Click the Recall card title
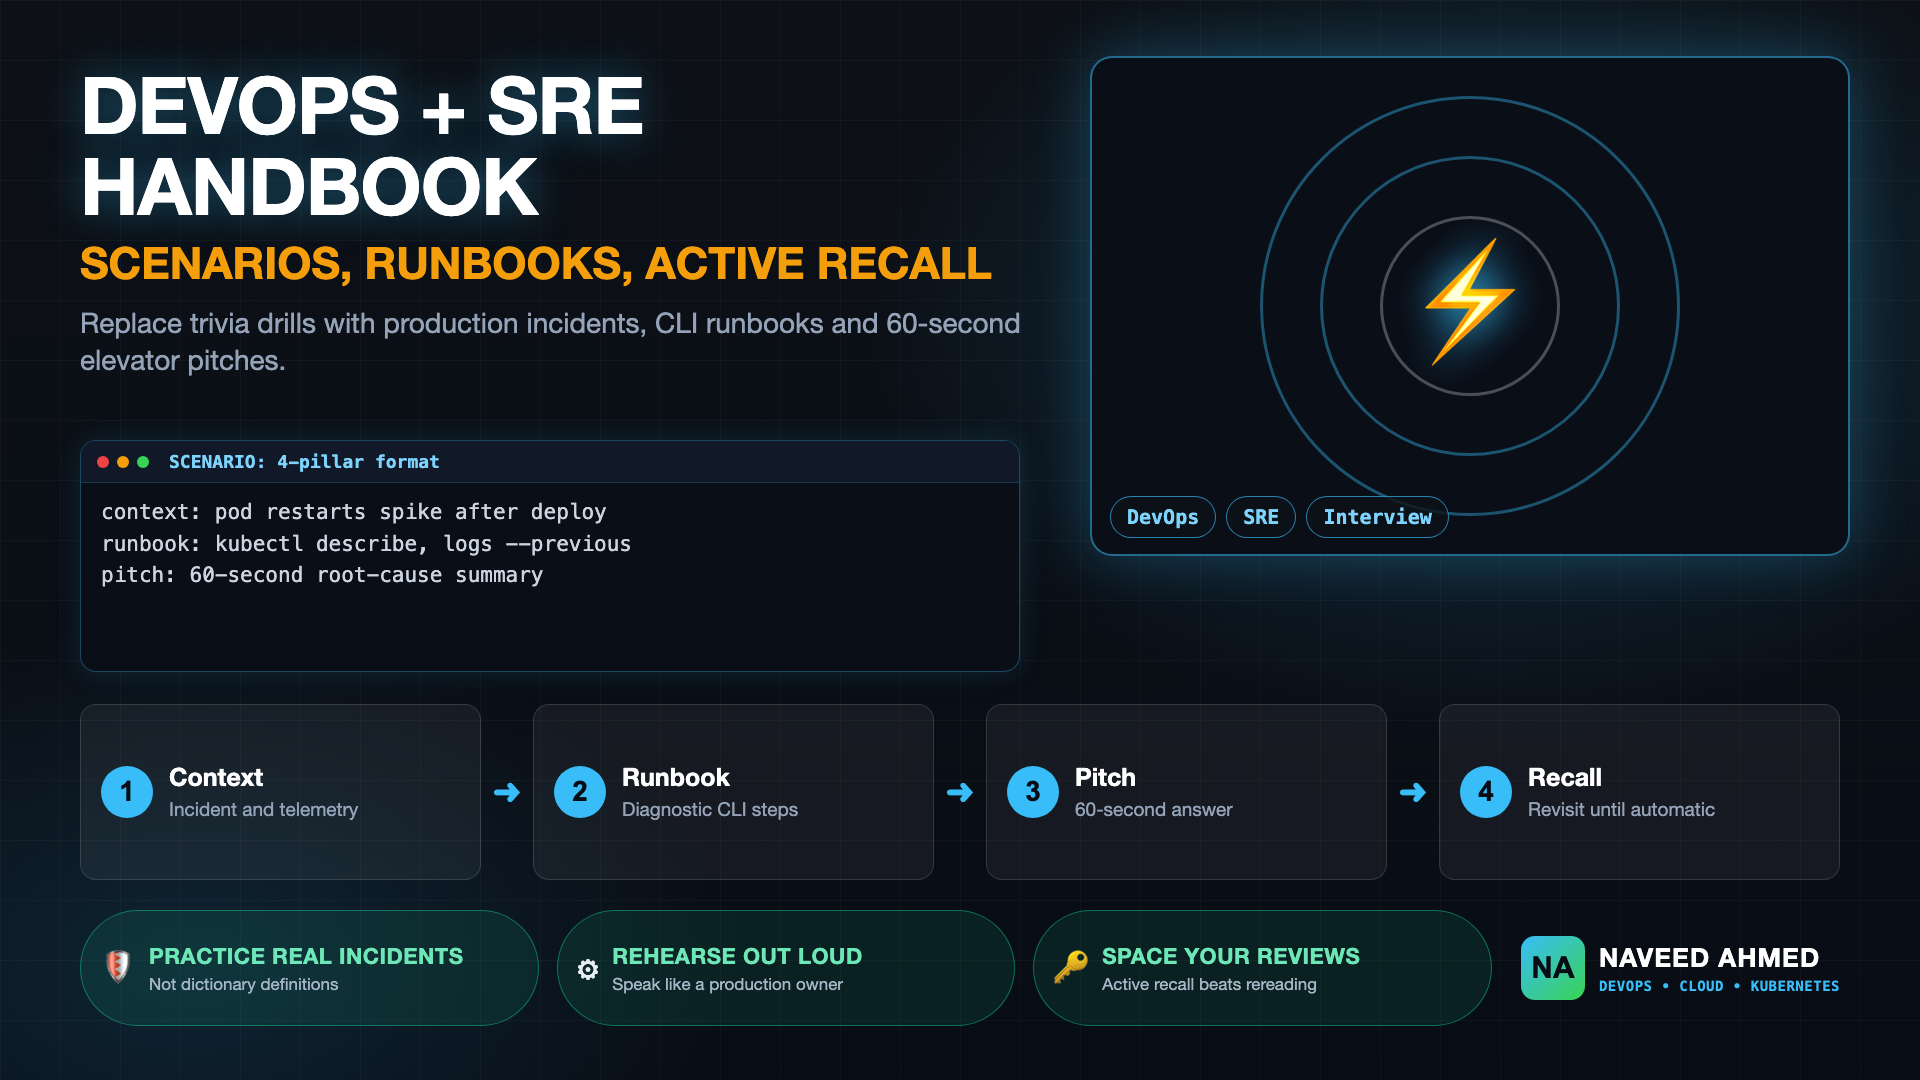The image size is (1920, 1080). pyautogui.click(x=1565, y=777)
